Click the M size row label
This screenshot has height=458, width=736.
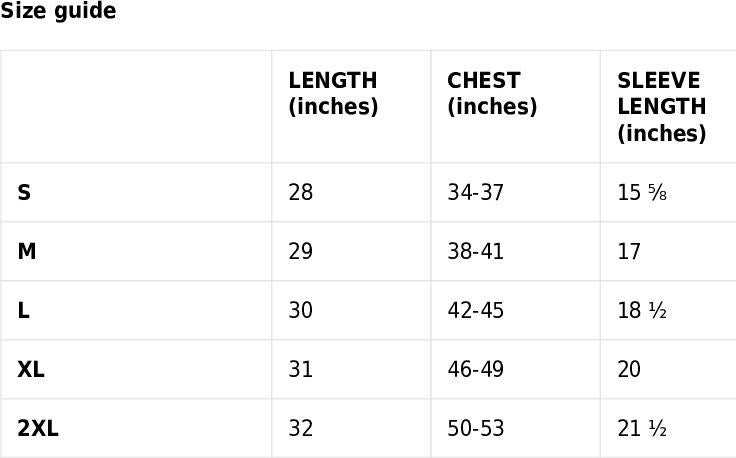(x=27, y=252)
